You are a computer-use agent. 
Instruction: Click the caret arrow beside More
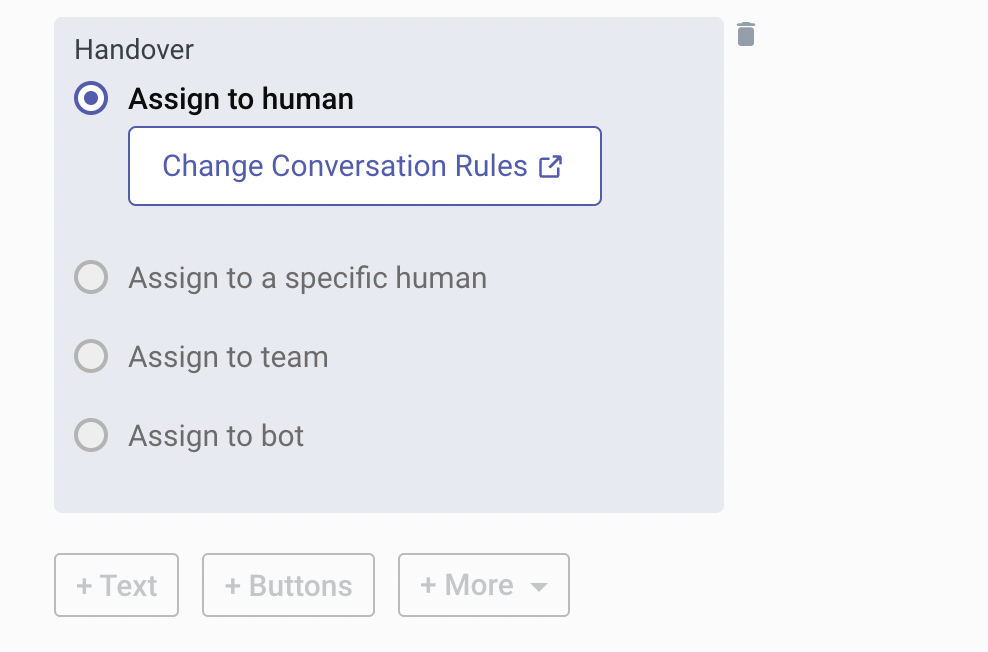coord(539,587)
